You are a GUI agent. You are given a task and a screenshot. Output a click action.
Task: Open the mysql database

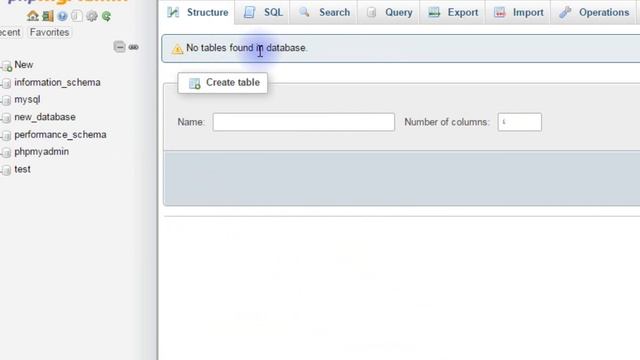coord(27,100)
